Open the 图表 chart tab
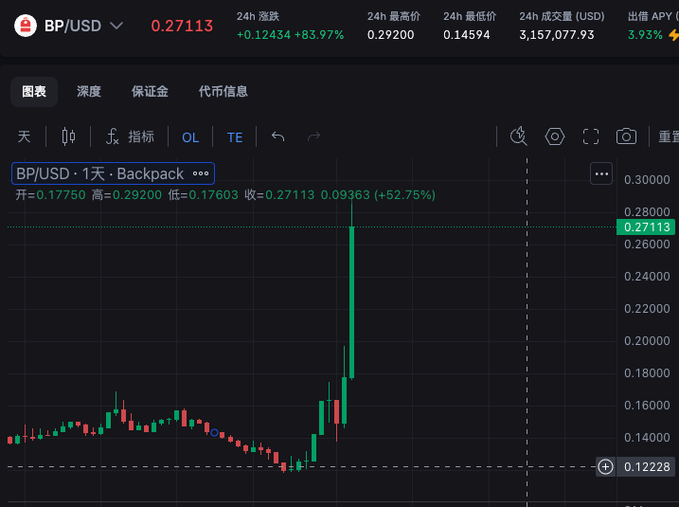Screen dimensions: 679x507 [34, 91]
